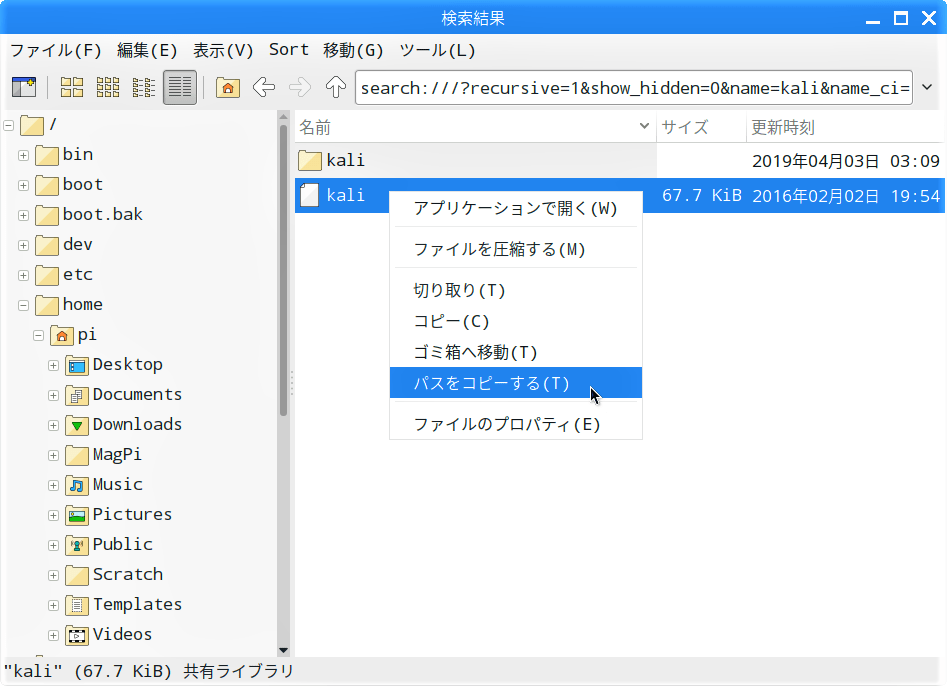Expand the boot folder node

click(x=24, y=185)
